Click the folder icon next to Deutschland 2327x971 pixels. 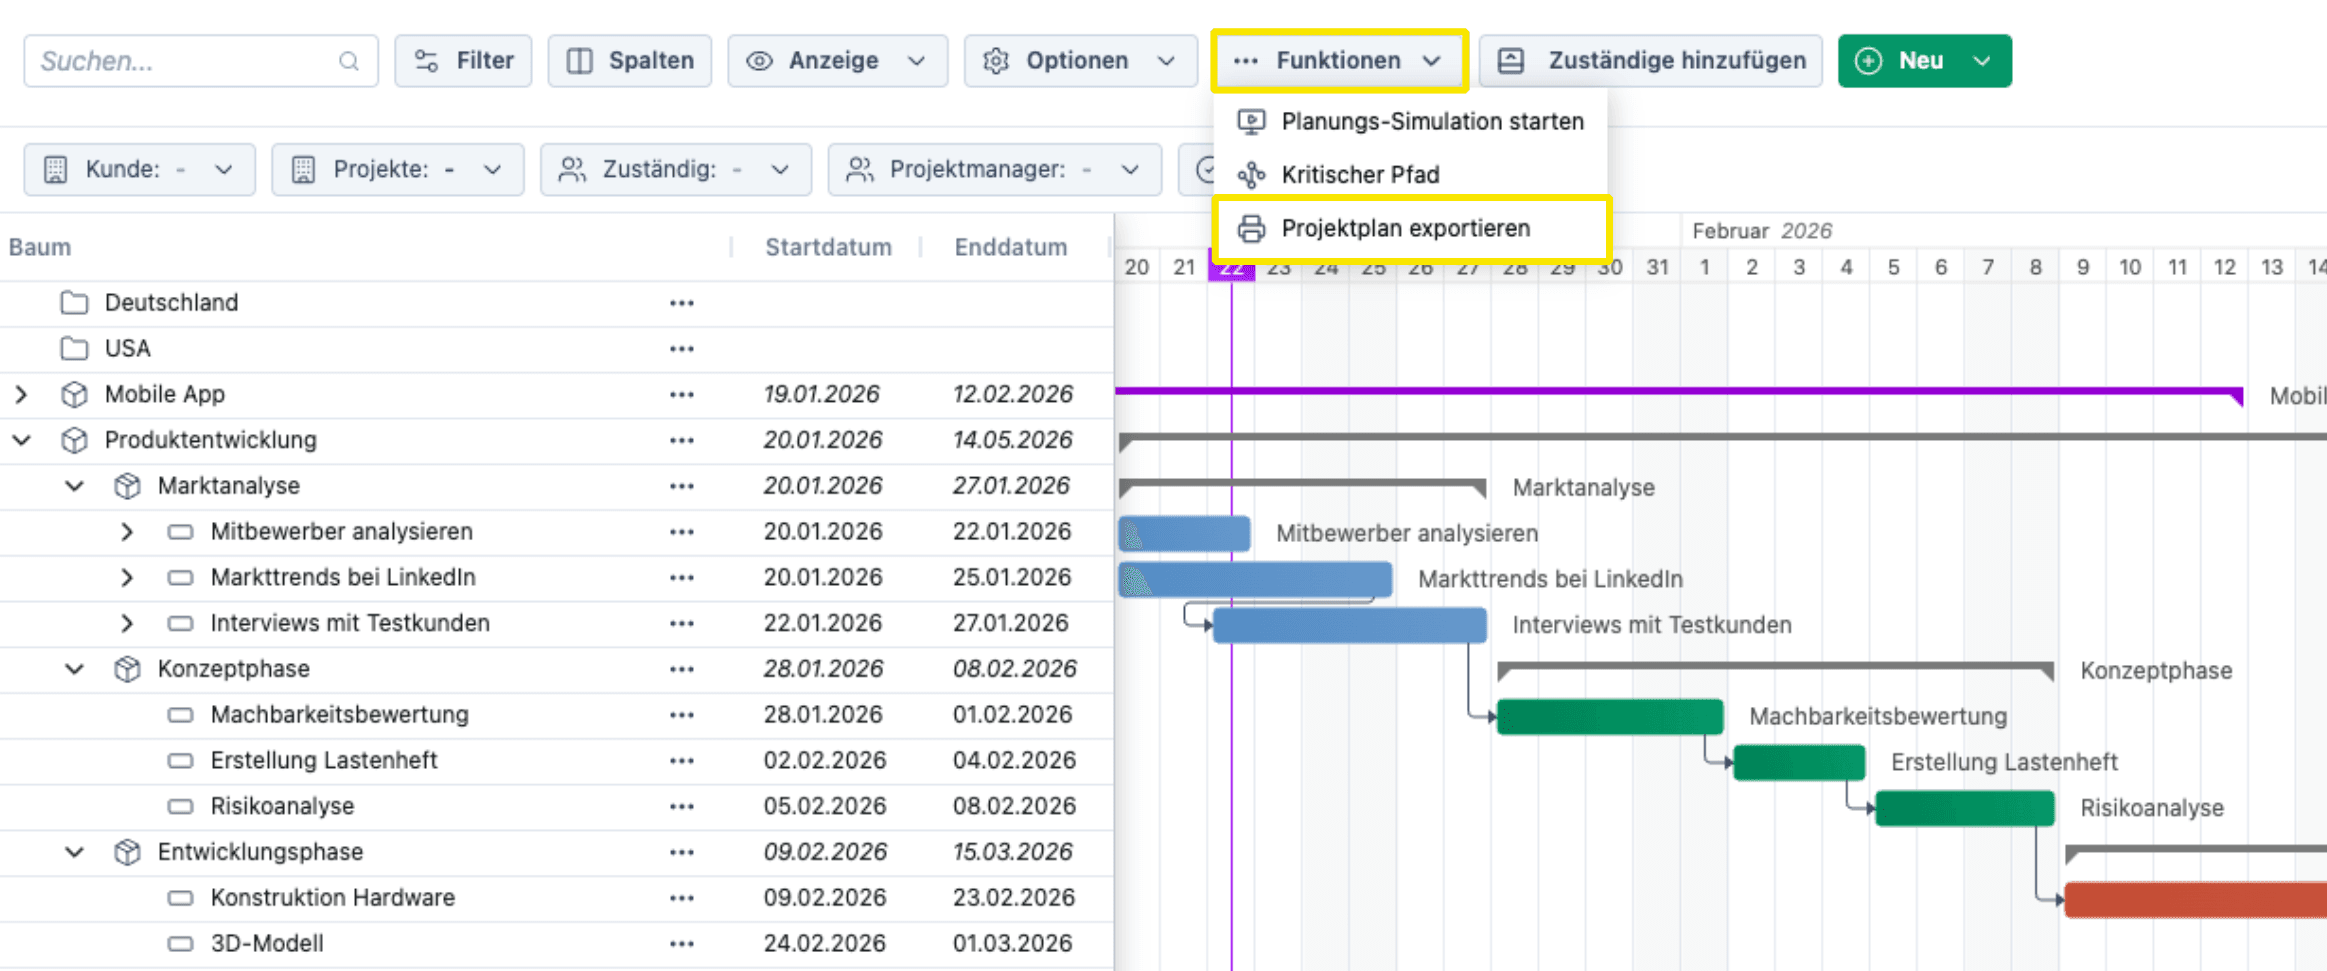74,302
